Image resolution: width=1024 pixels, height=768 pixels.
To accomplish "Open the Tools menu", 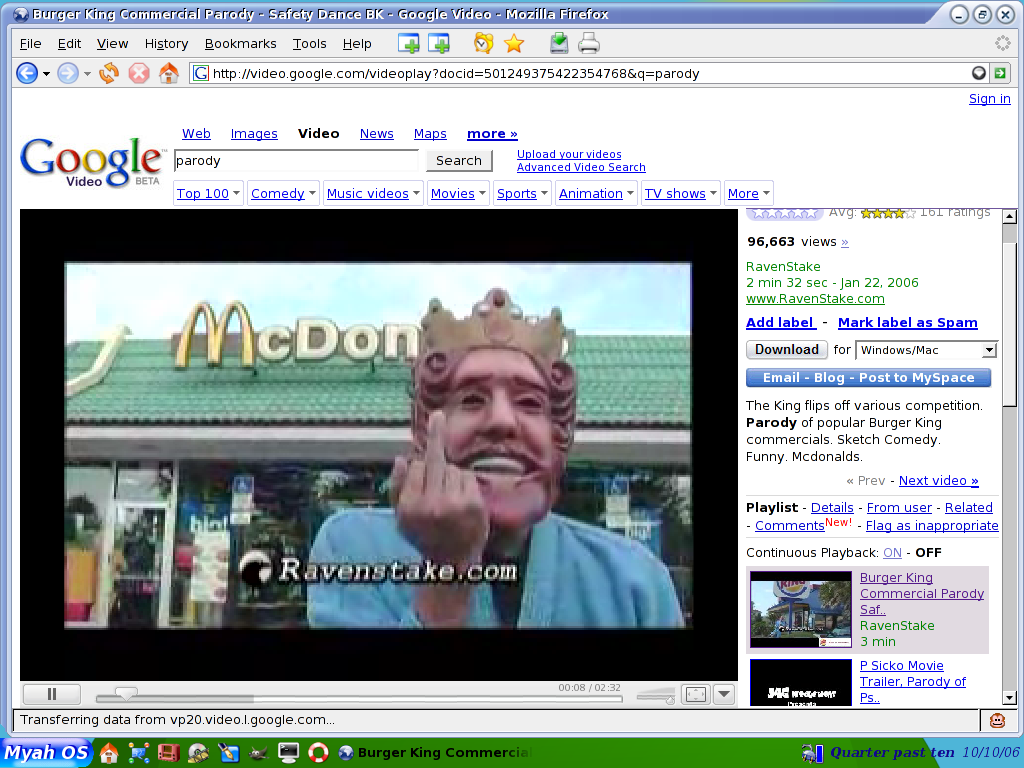I will tap(310, 44).
